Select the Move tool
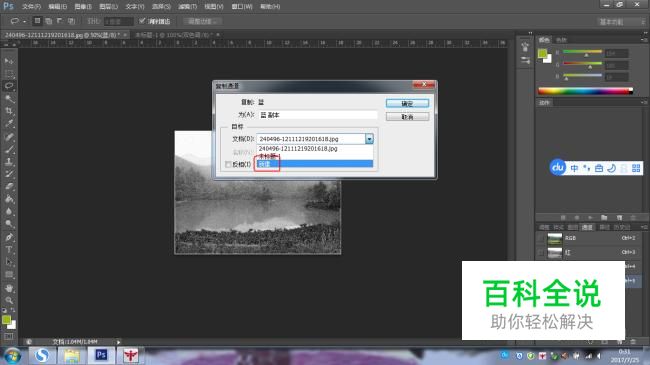The height and width of the screenshot is (365, 650). [x=9, y=61]
